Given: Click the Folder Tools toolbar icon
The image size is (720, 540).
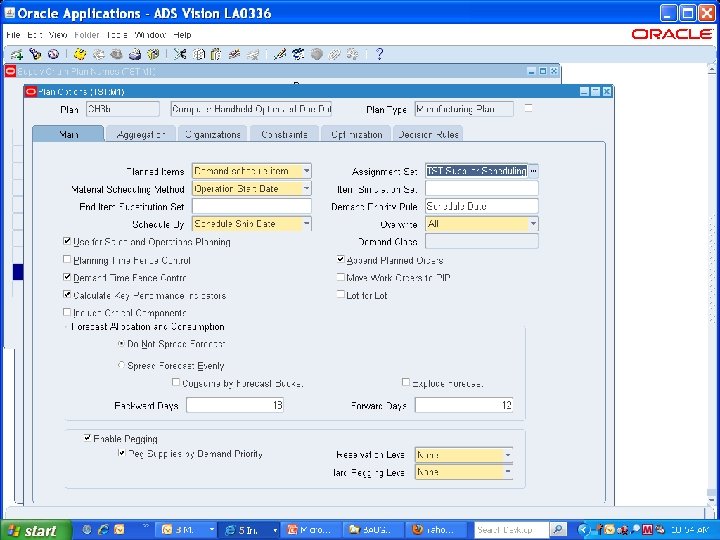Looking at the screenshot, I should pos(353,55).
